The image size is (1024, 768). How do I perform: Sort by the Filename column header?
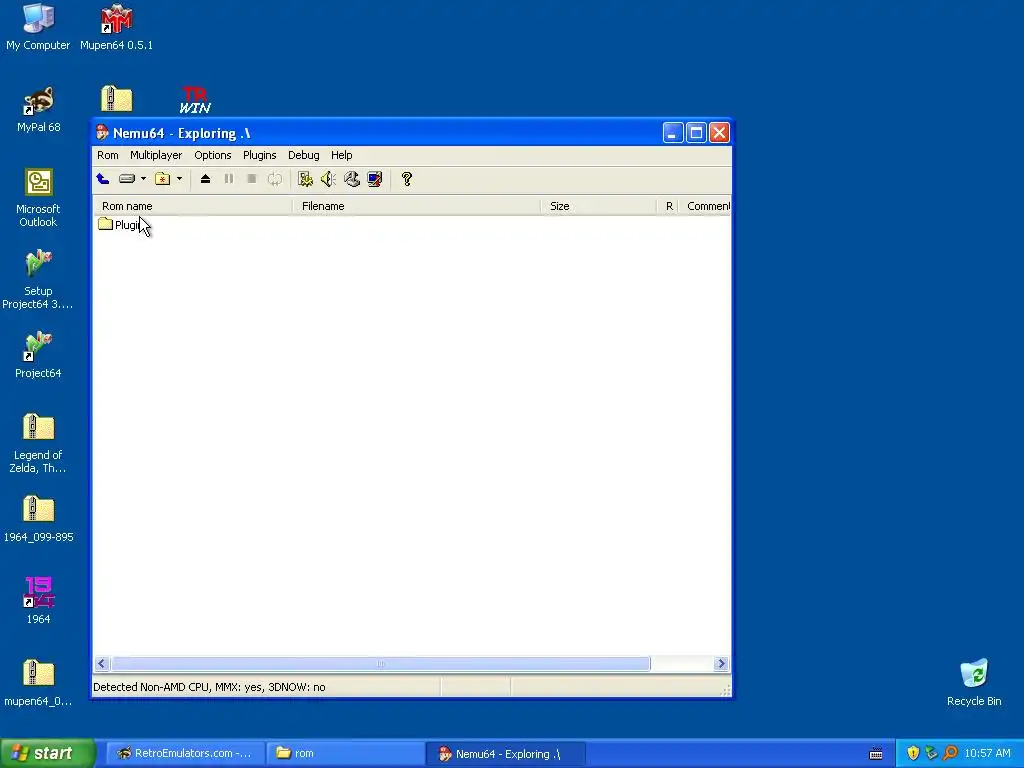(417, 206)
